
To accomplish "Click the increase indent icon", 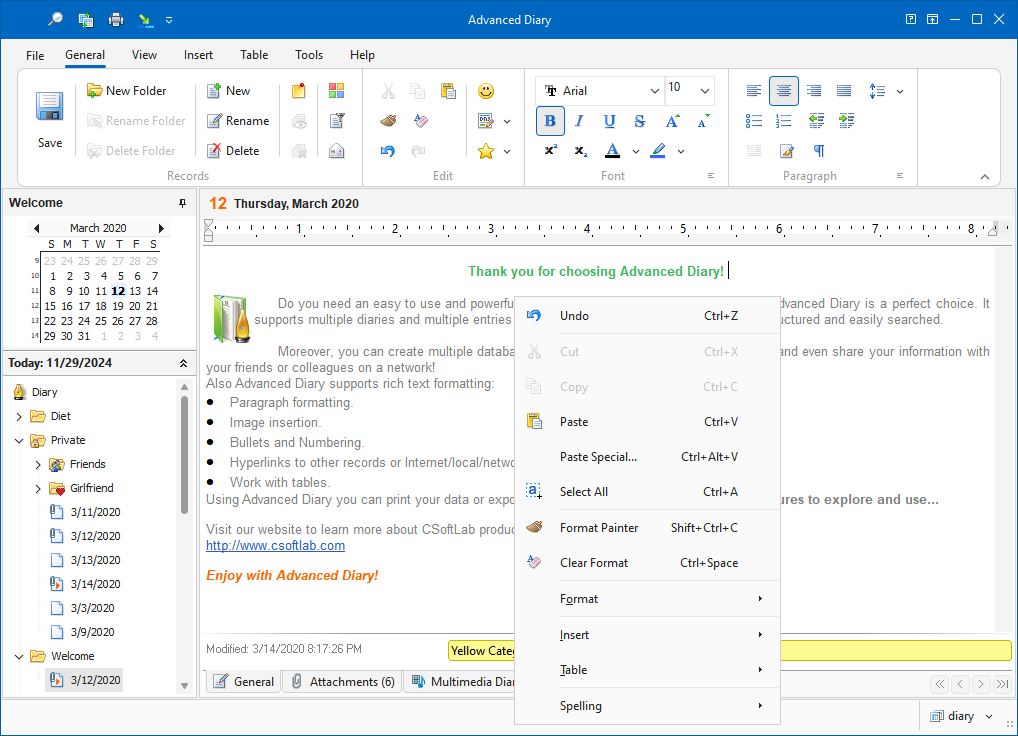I will coord(846,121).
